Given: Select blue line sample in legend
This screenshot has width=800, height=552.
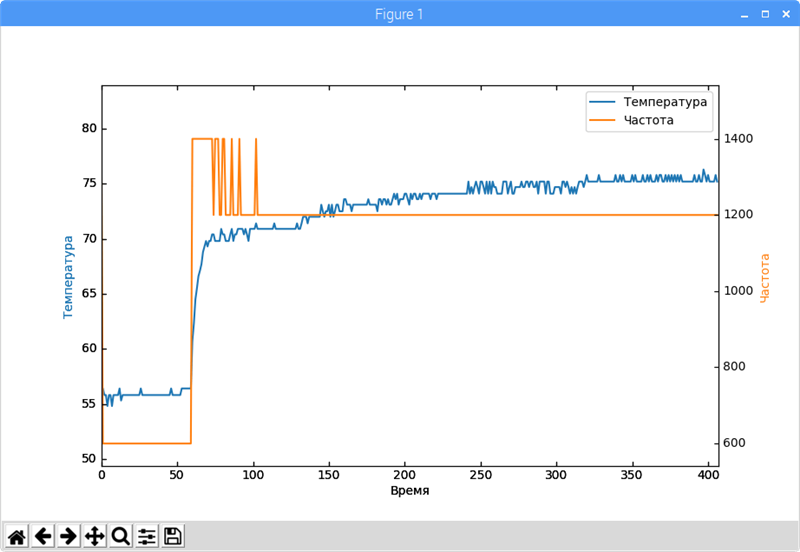Looking at the screenshot, I should (602, 102).
